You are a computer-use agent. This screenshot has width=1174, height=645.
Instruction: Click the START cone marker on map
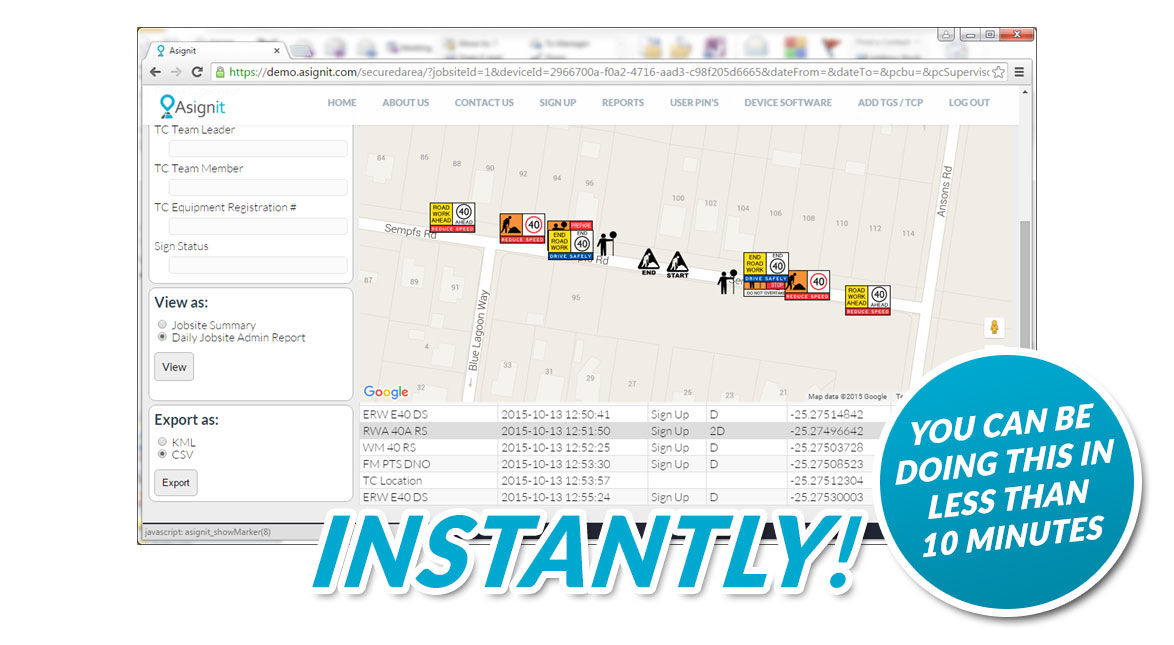click(677, 264)
